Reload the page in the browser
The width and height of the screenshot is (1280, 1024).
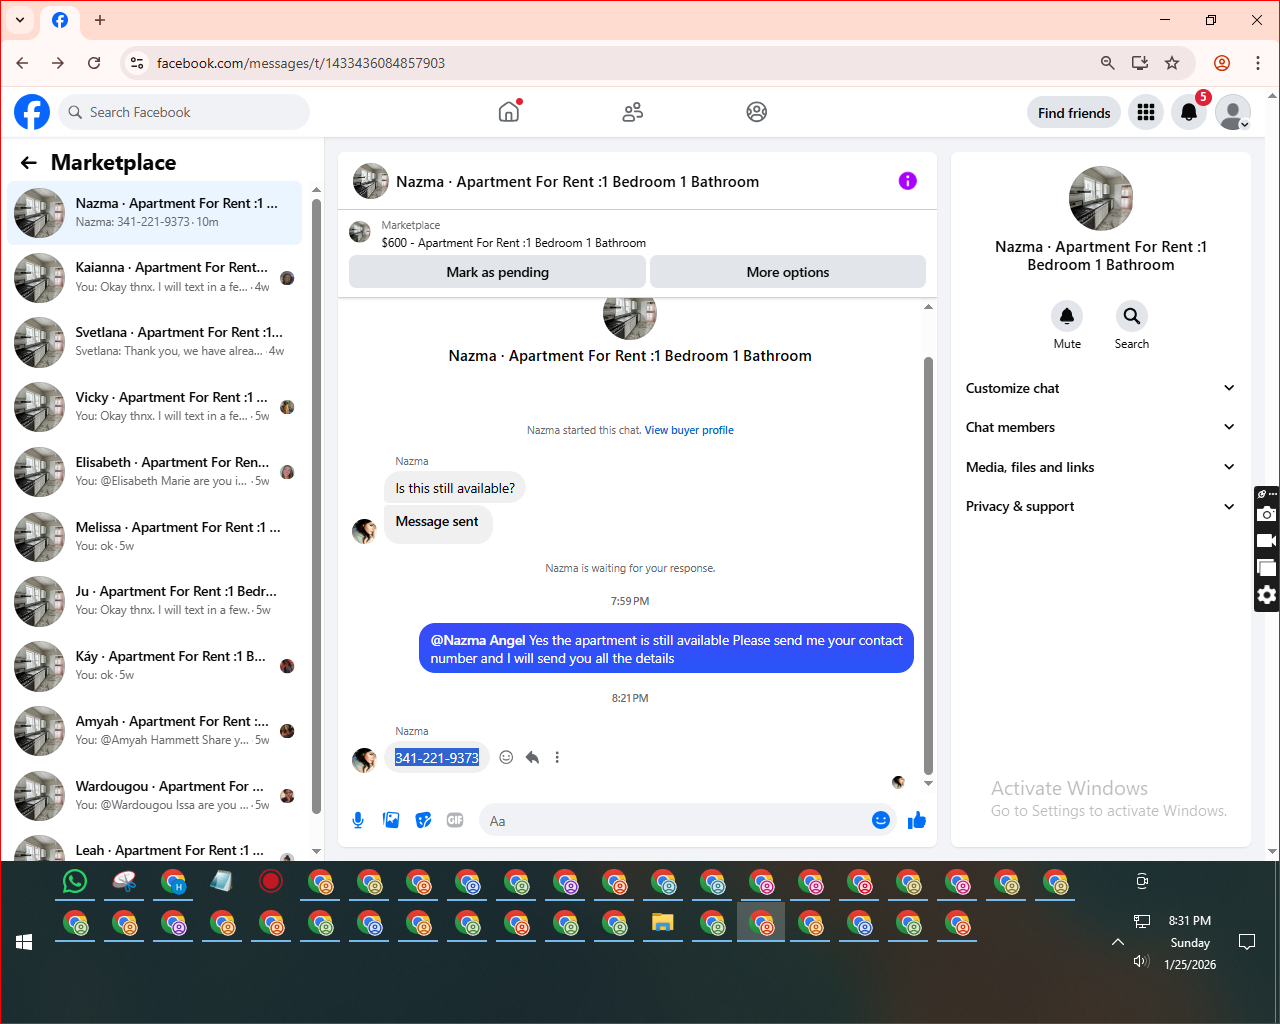coord(94,63)
